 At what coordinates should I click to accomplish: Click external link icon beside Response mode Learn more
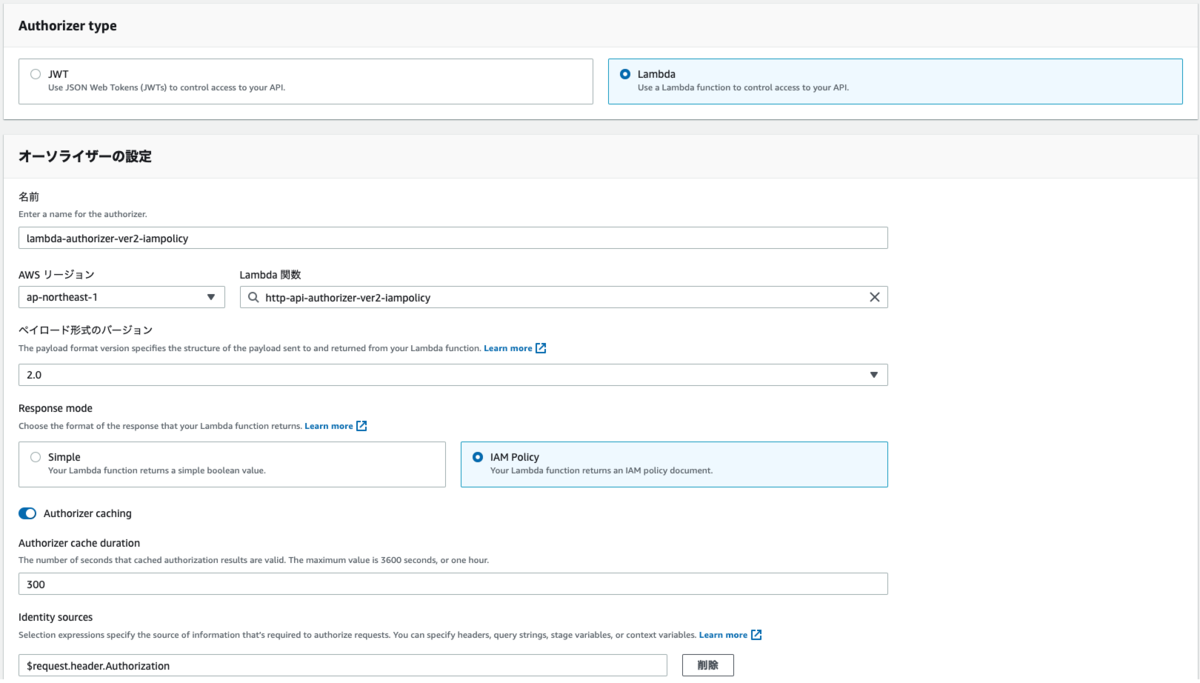[x=362, y=426]
